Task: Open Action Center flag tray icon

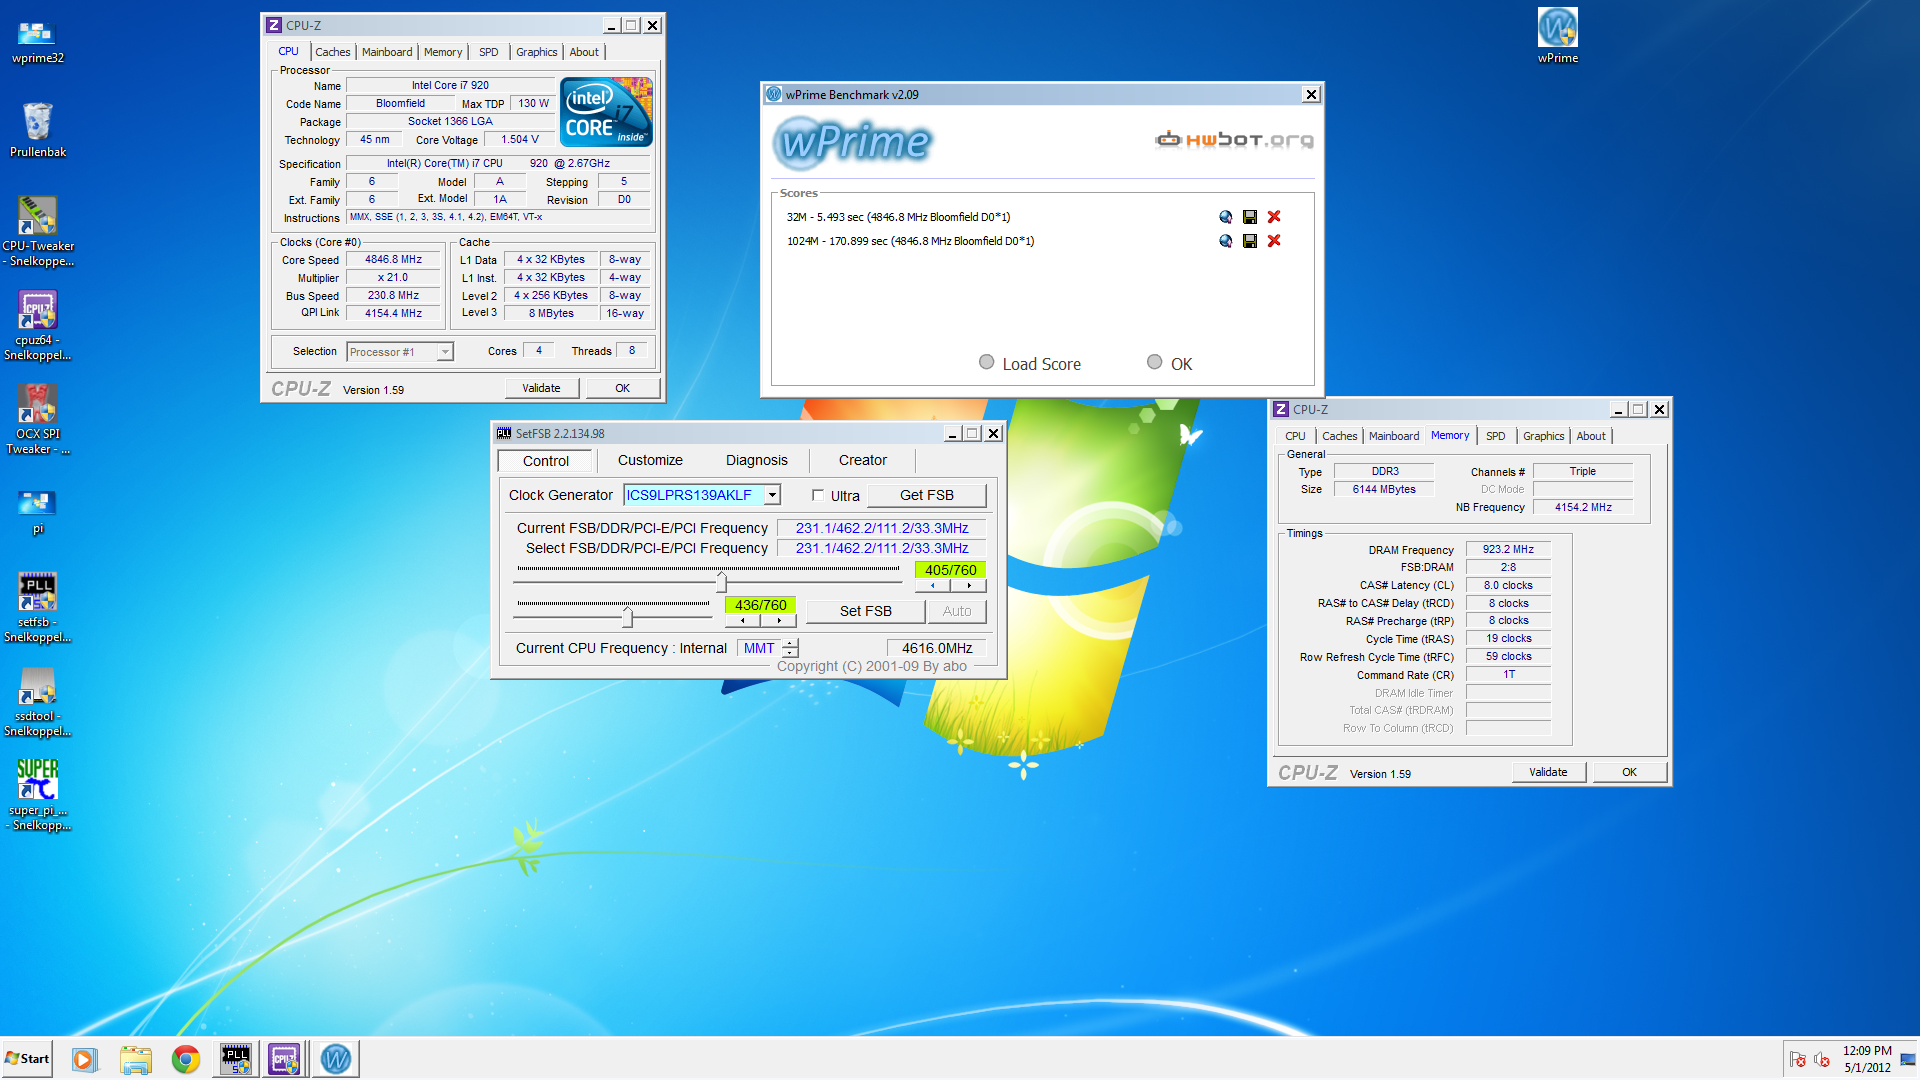Action: (x=1798, y=1060)
